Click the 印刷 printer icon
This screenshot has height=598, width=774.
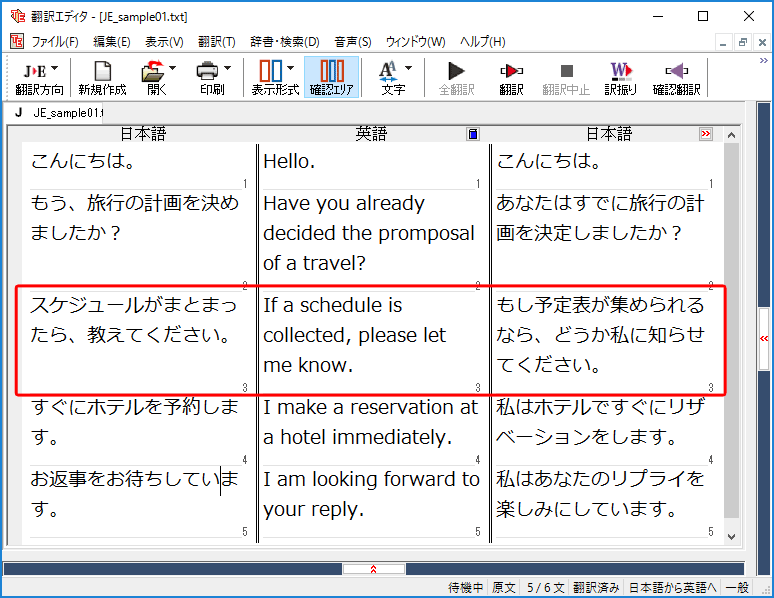[207, 72]
